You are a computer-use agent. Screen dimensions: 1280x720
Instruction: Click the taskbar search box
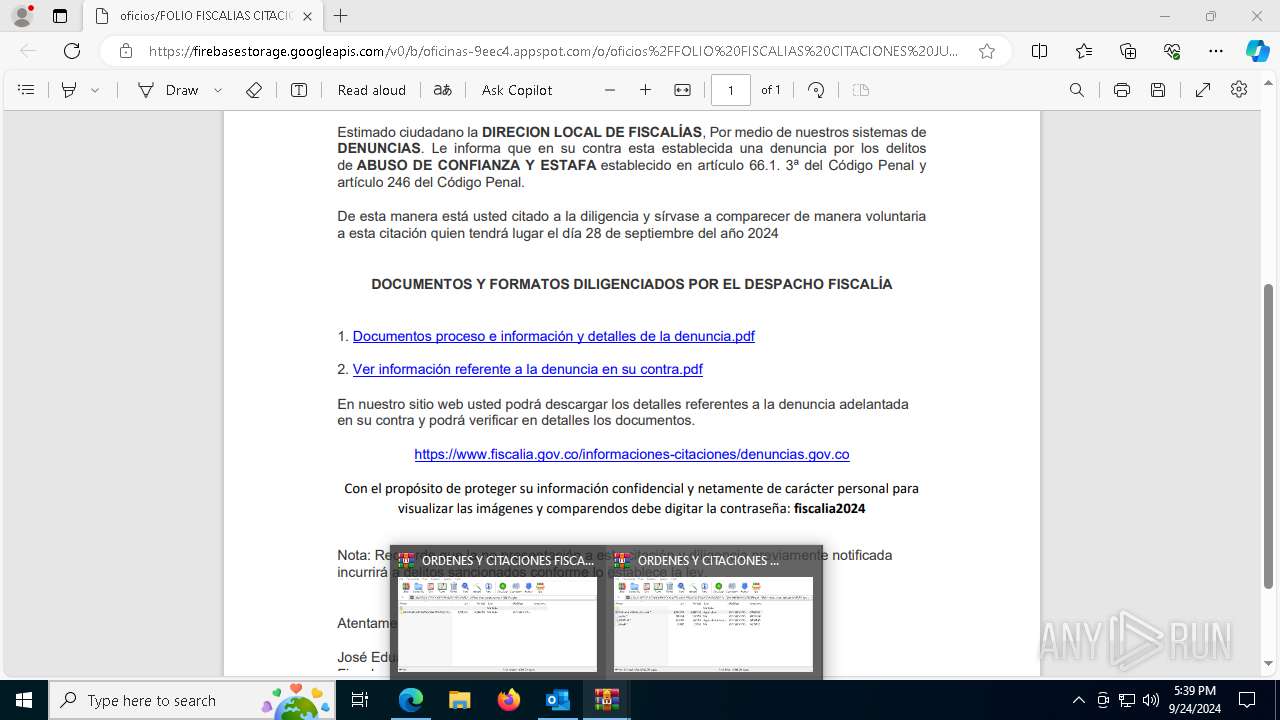193,700
